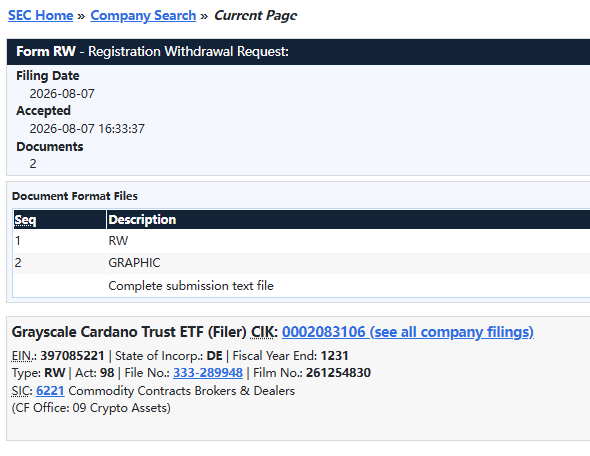Click Fiscal Year End value 1231
Viewport: 590px width, 456px height.
tap(335, 356)
